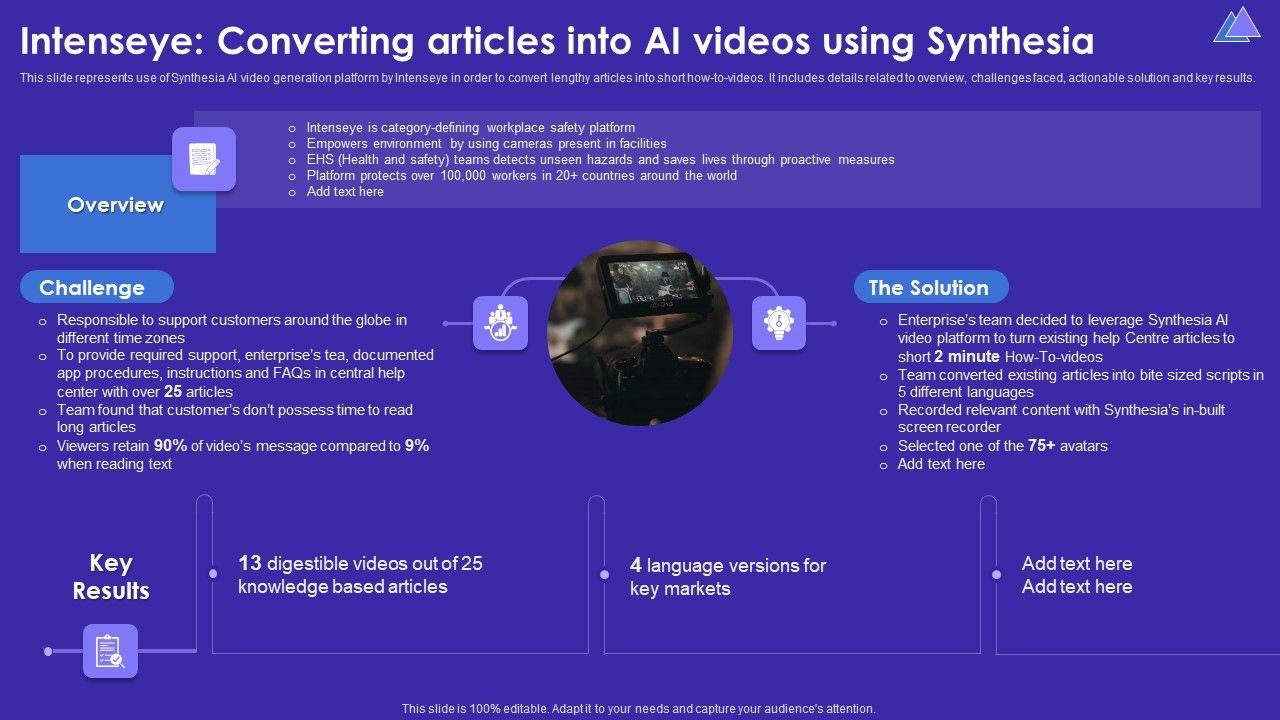1280x720 pixels.
Task: Select the "Key Results" heading
Action: coord(111,577)
